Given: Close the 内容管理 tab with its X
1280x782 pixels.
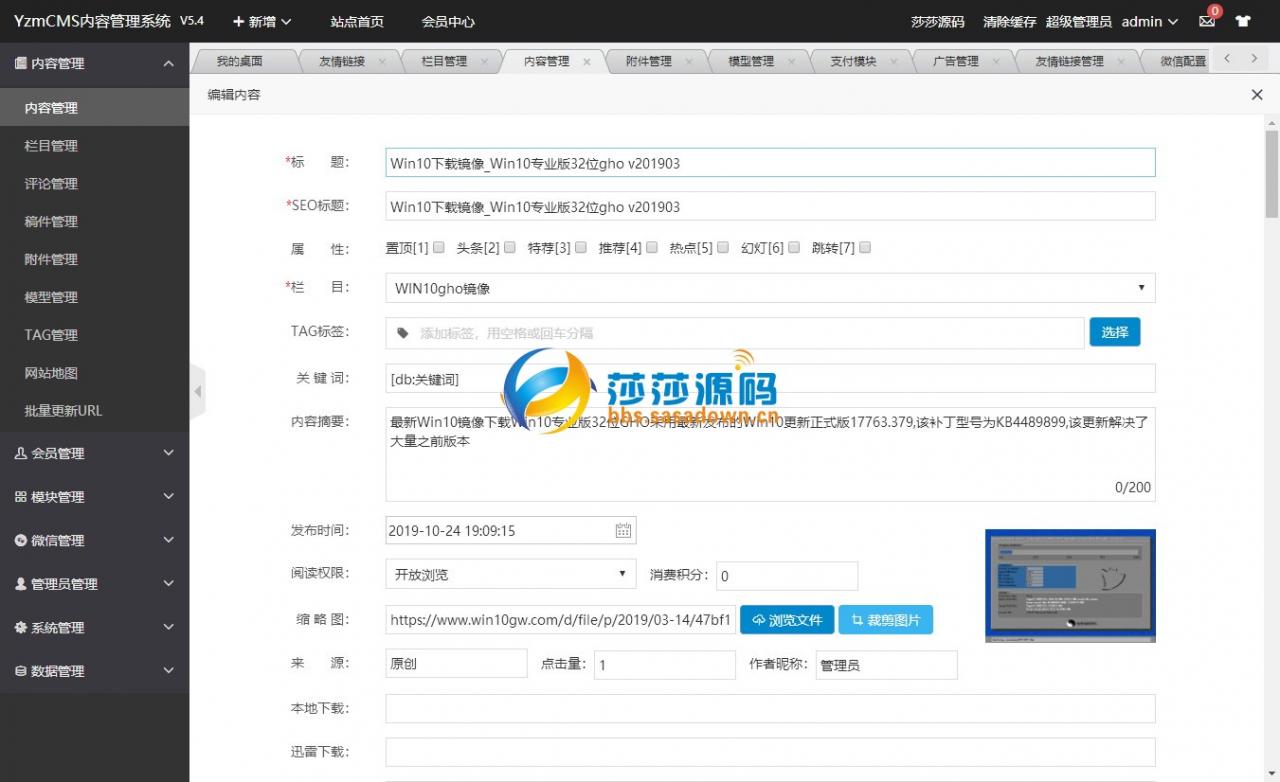Looking at the screenshot, I should pos(587,61).
